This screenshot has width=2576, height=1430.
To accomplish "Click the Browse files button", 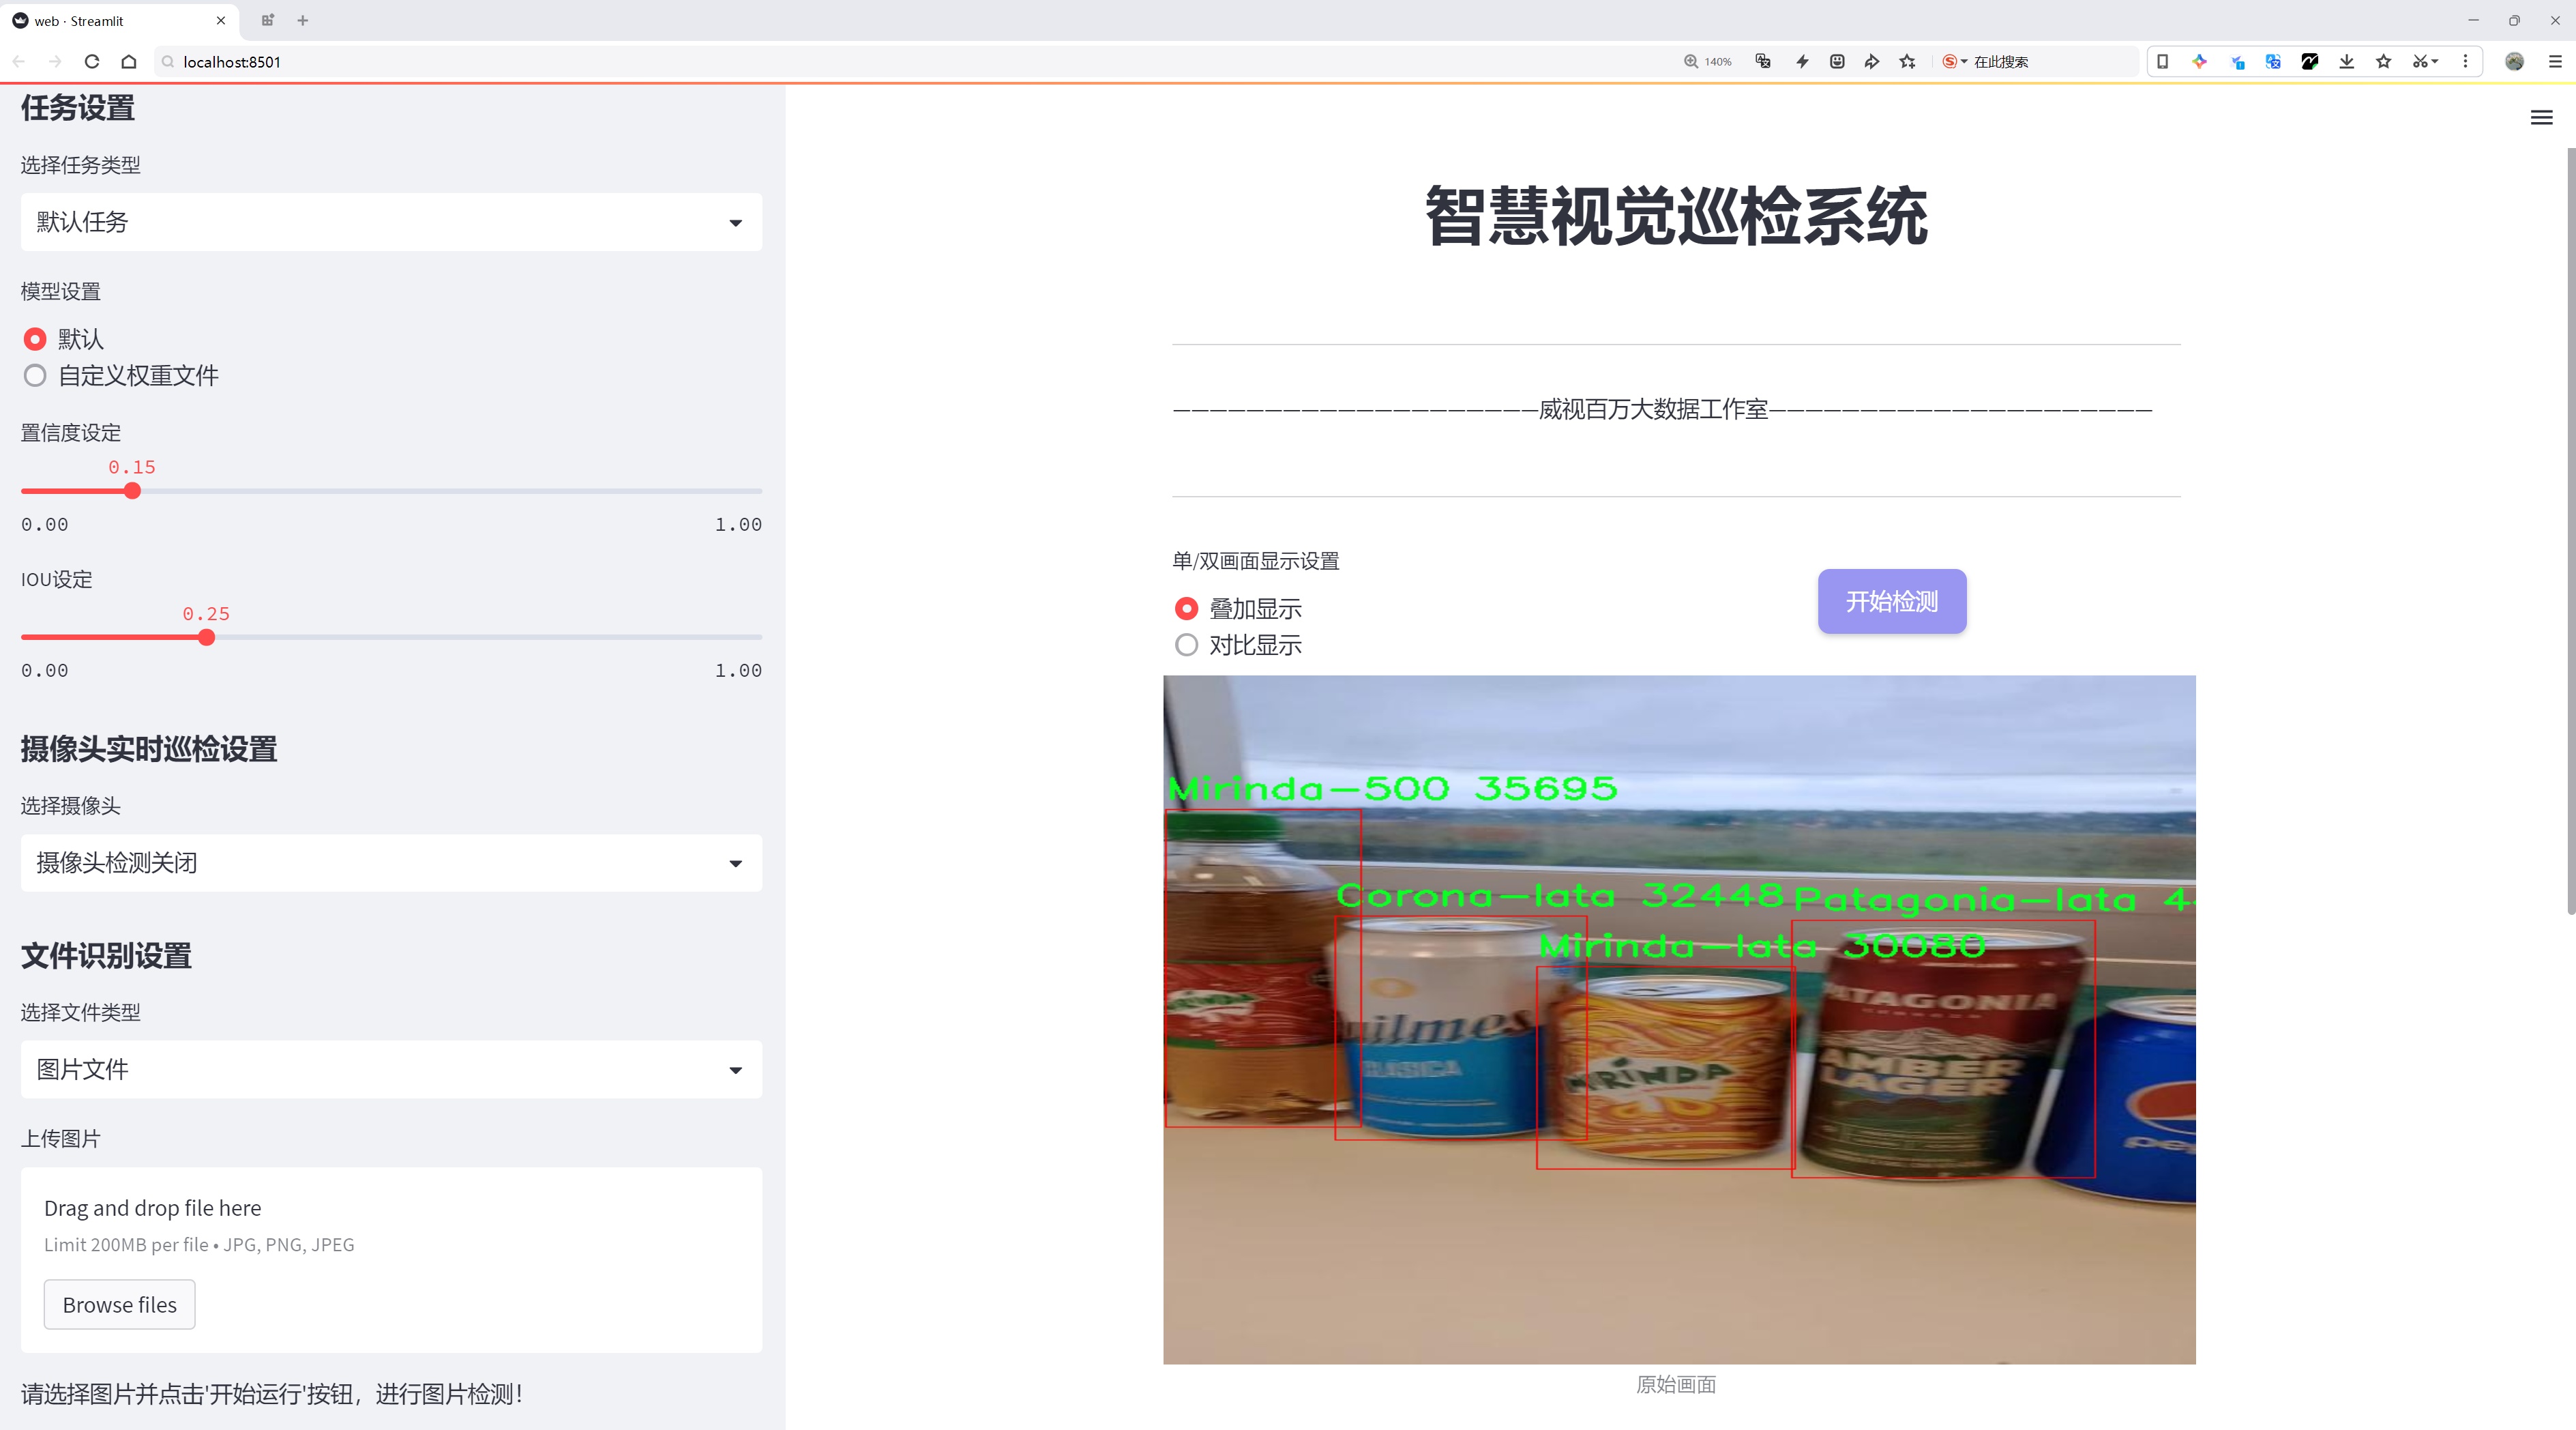I will tap(119, 1305).
